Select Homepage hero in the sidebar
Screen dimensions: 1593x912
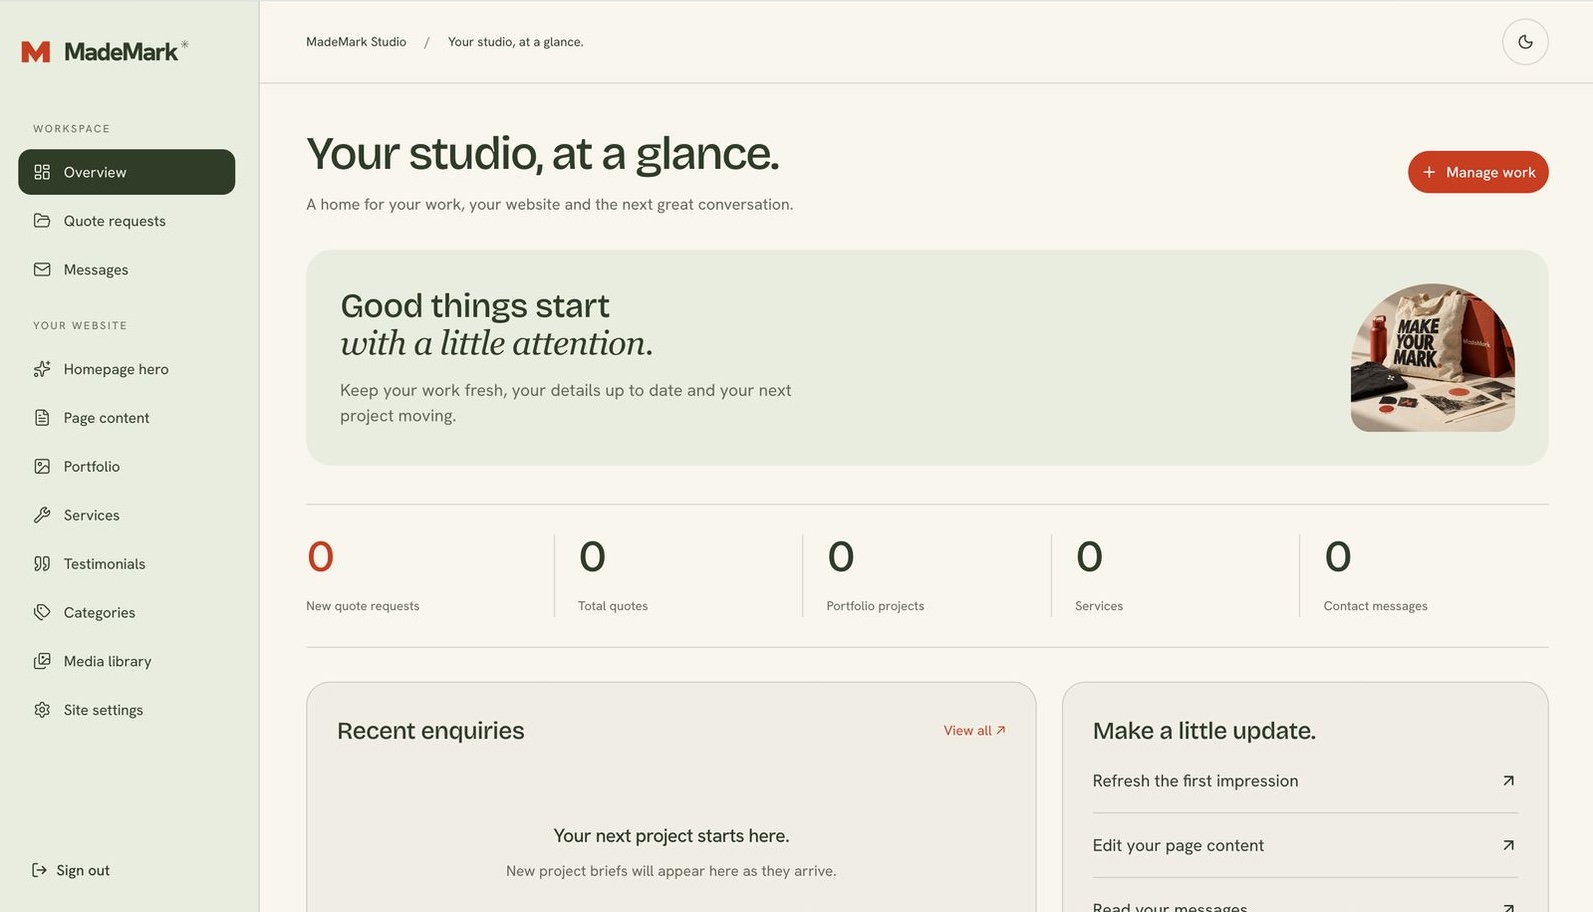pyautogui.click(x=127, y=369)
